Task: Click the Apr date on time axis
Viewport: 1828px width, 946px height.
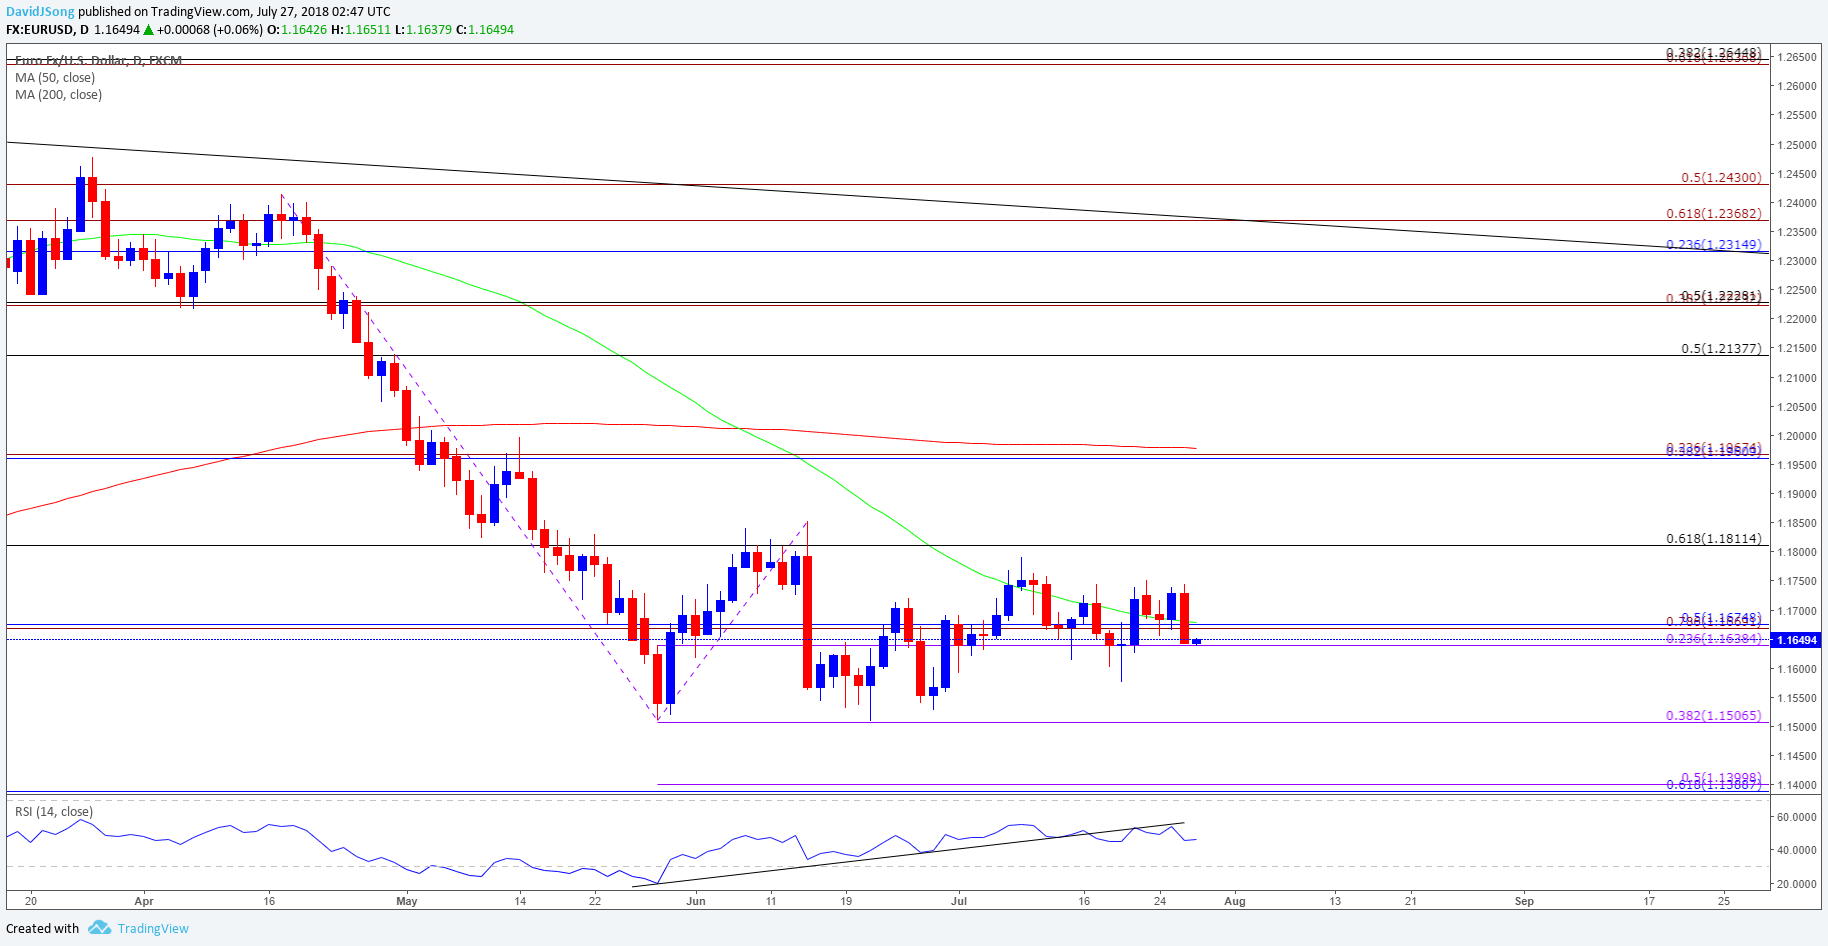Action: (143, 901)
